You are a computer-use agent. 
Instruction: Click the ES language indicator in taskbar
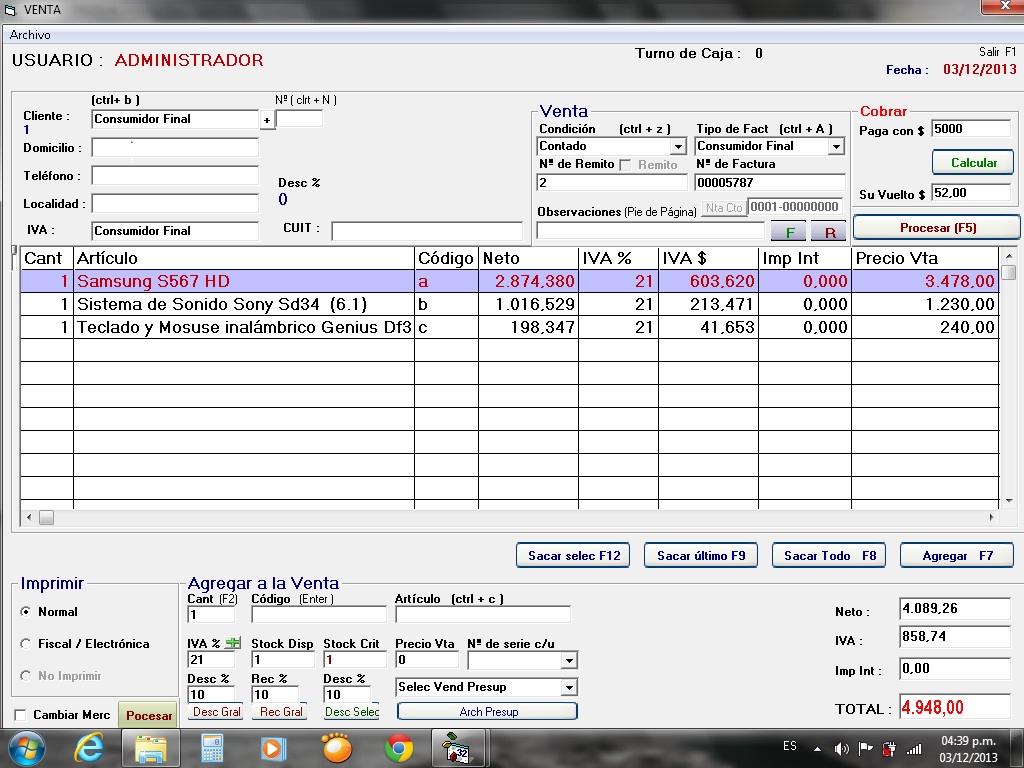point(790,746)
